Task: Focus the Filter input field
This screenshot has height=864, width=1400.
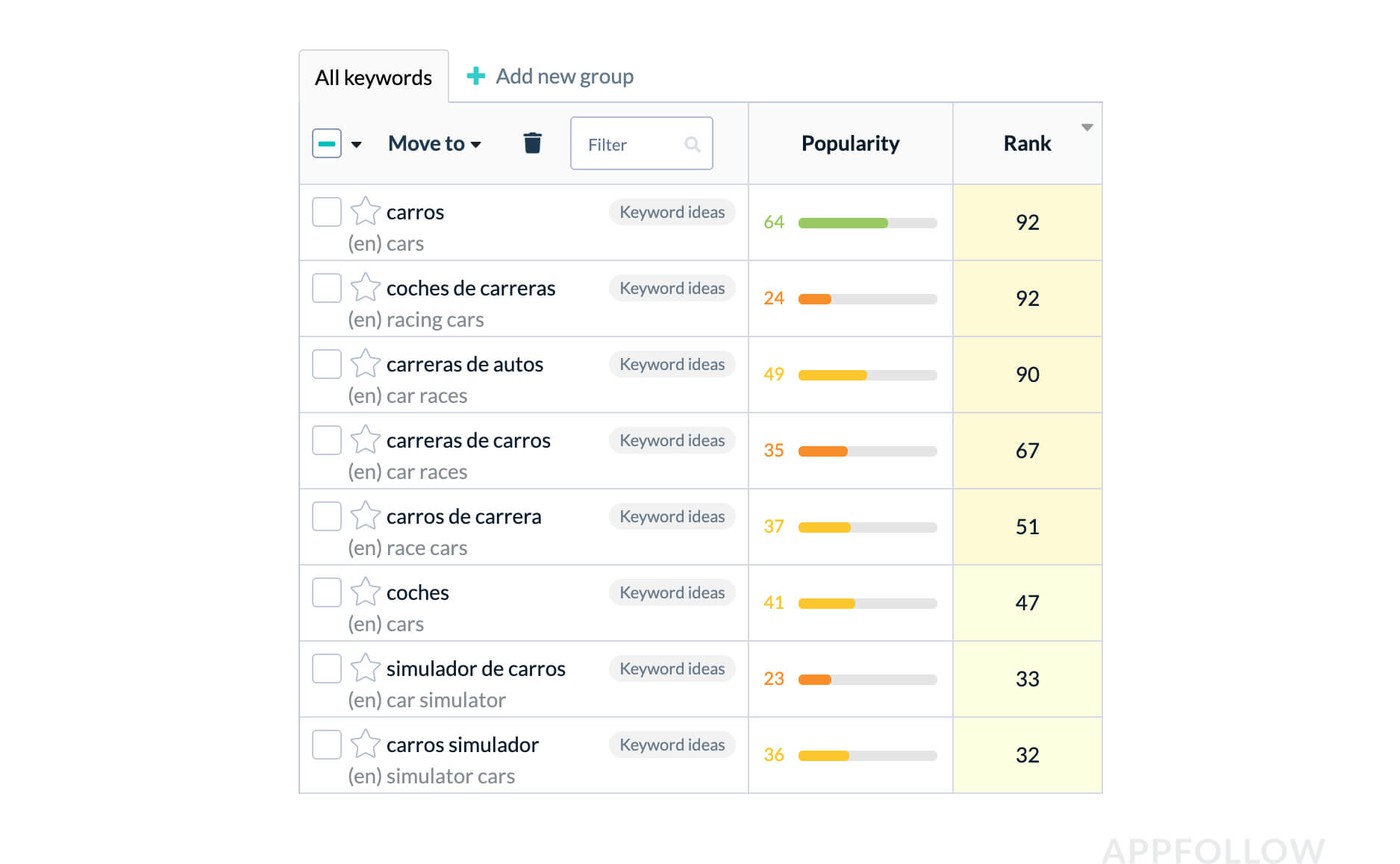Action: tap(630, 144)
